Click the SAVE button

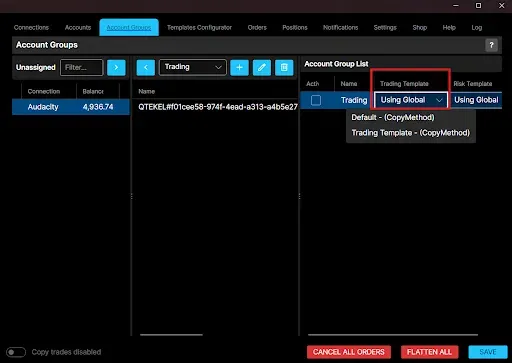tap(488, 352)
